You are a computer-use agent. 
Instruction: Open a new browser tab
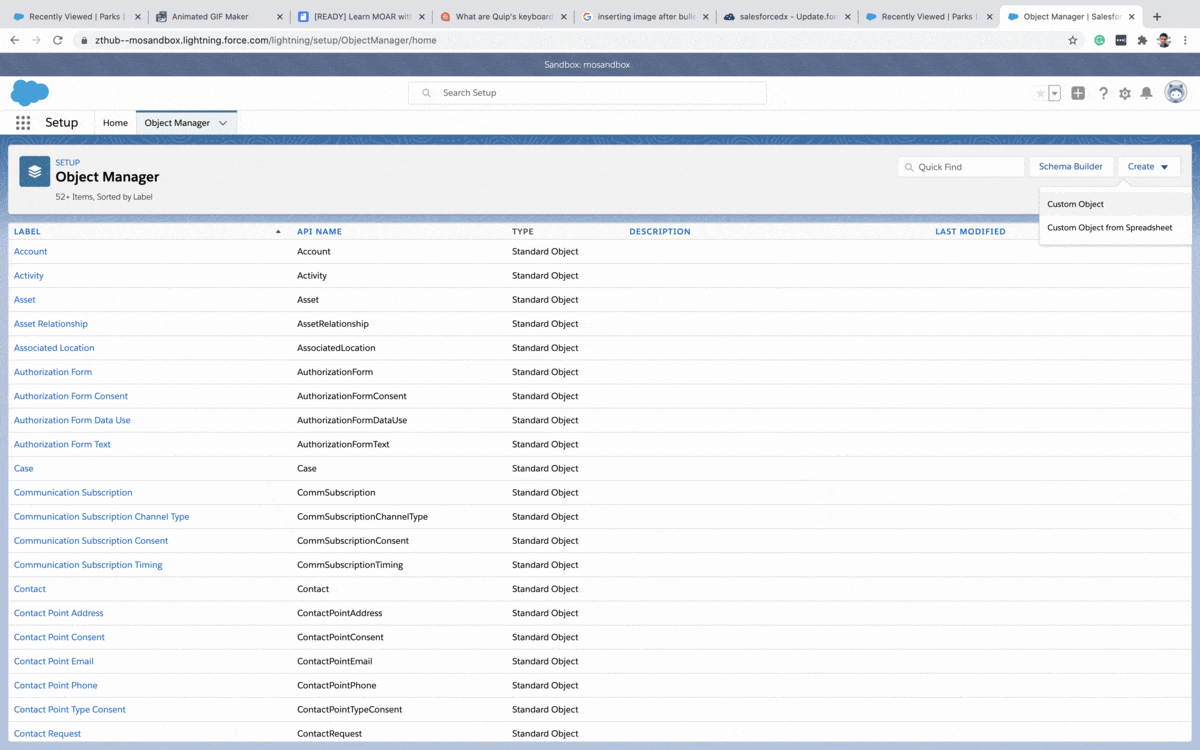click(1157, 16)
